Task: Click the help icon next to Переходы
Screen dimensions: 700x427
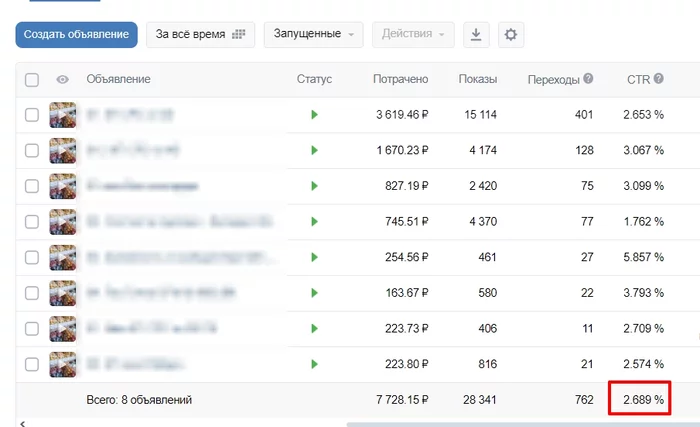Action: [x=588, y=79]
